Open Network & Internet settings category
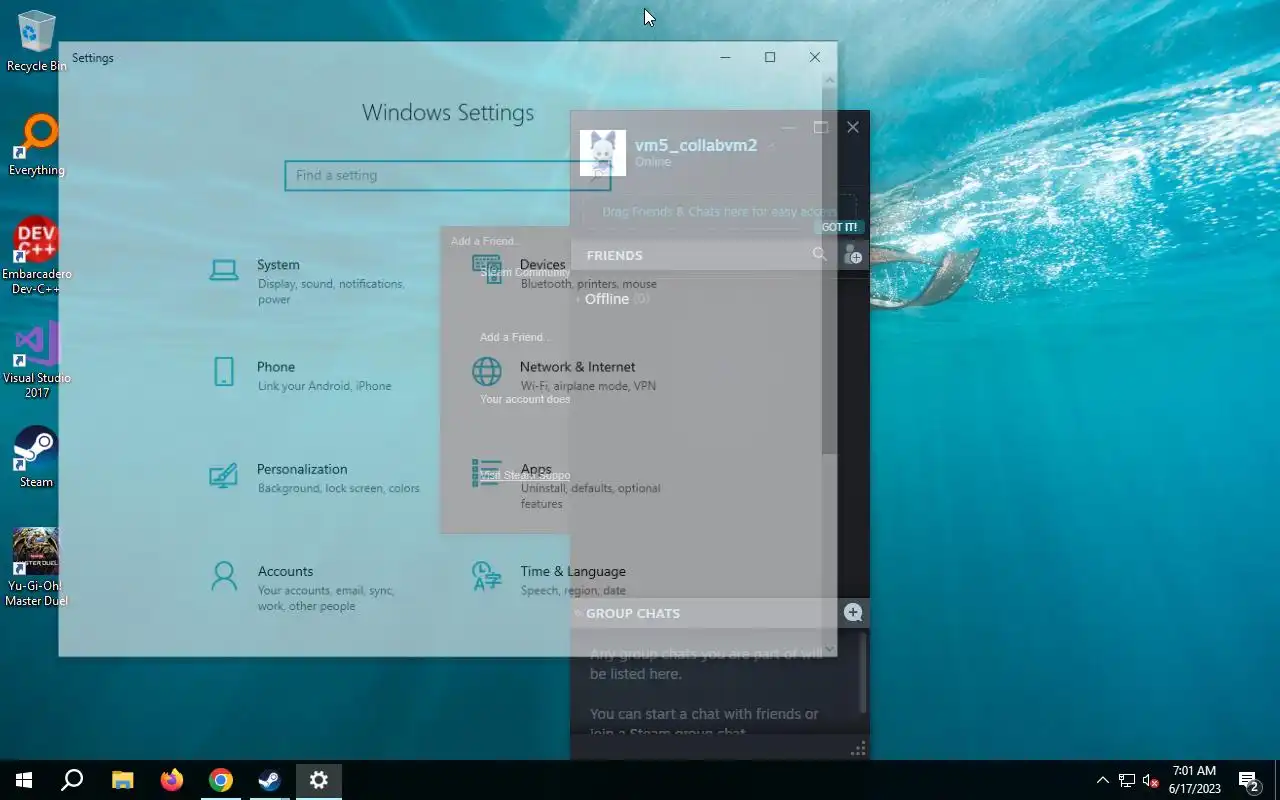1280x800 pixels. [x=564, y=375]
